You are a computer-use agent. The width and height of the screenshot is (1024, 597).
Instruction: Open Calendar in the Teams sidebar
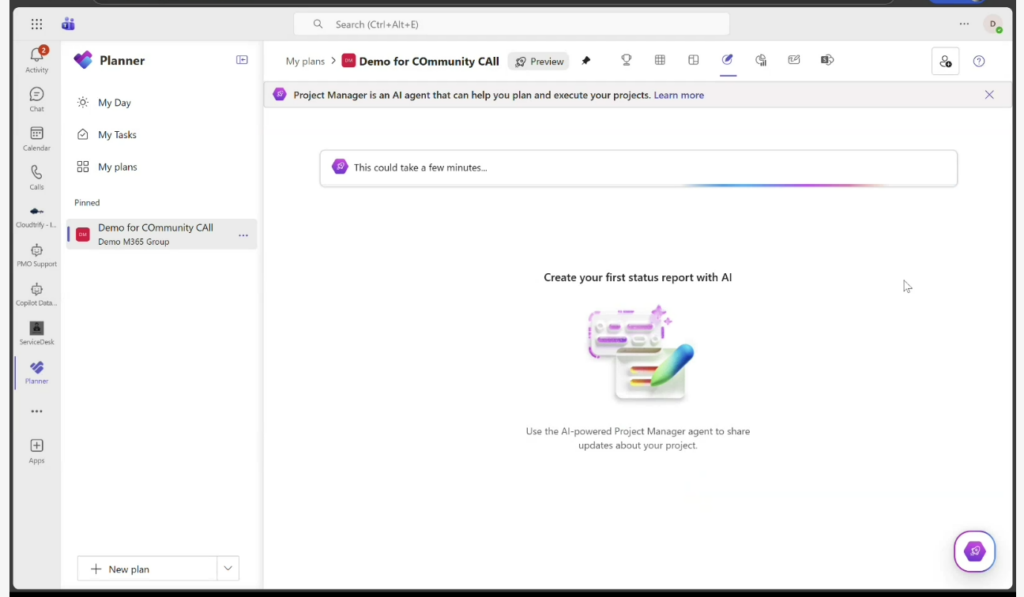[37, 138]
